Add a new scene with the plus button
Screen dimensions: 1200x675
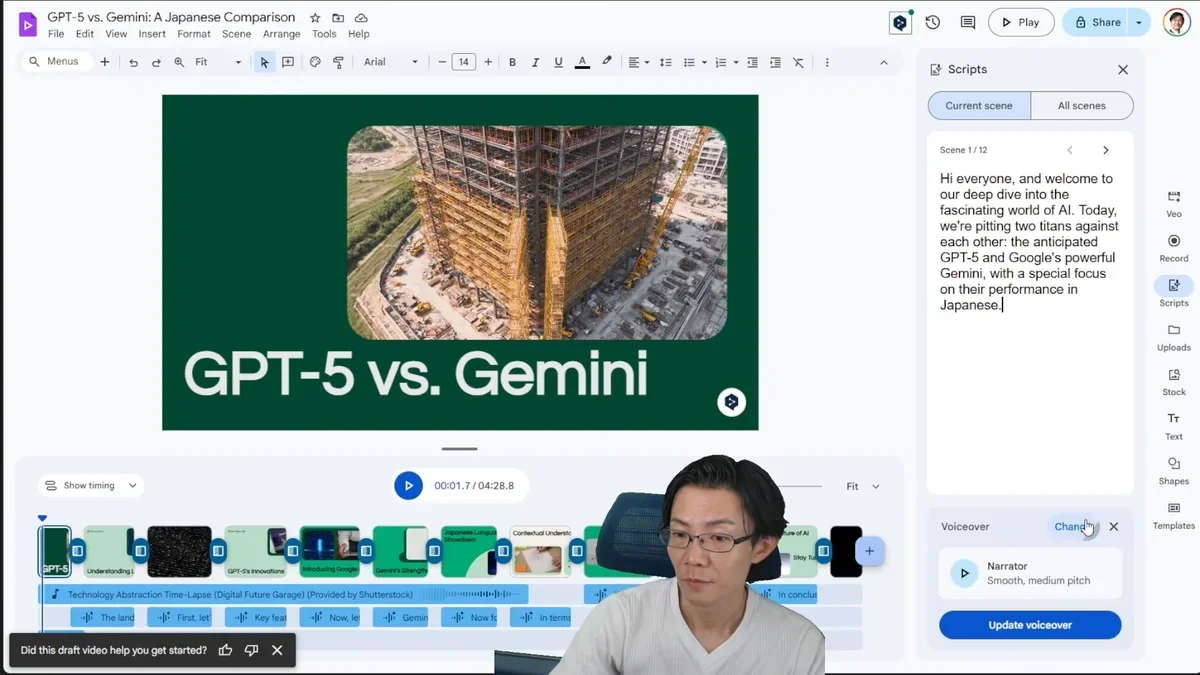coord(869,551)
